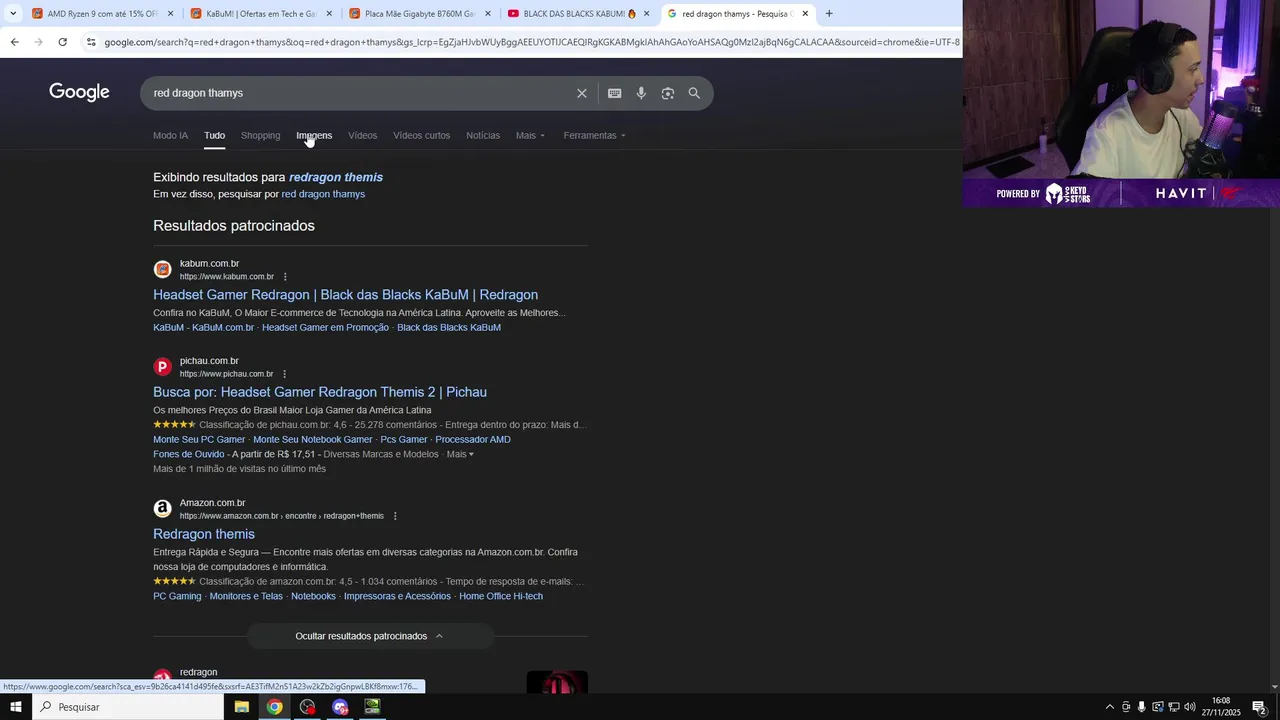Screen dimensions: 1280x720
Task: Reload the page with the refresh icon
Action: (62, 42)
